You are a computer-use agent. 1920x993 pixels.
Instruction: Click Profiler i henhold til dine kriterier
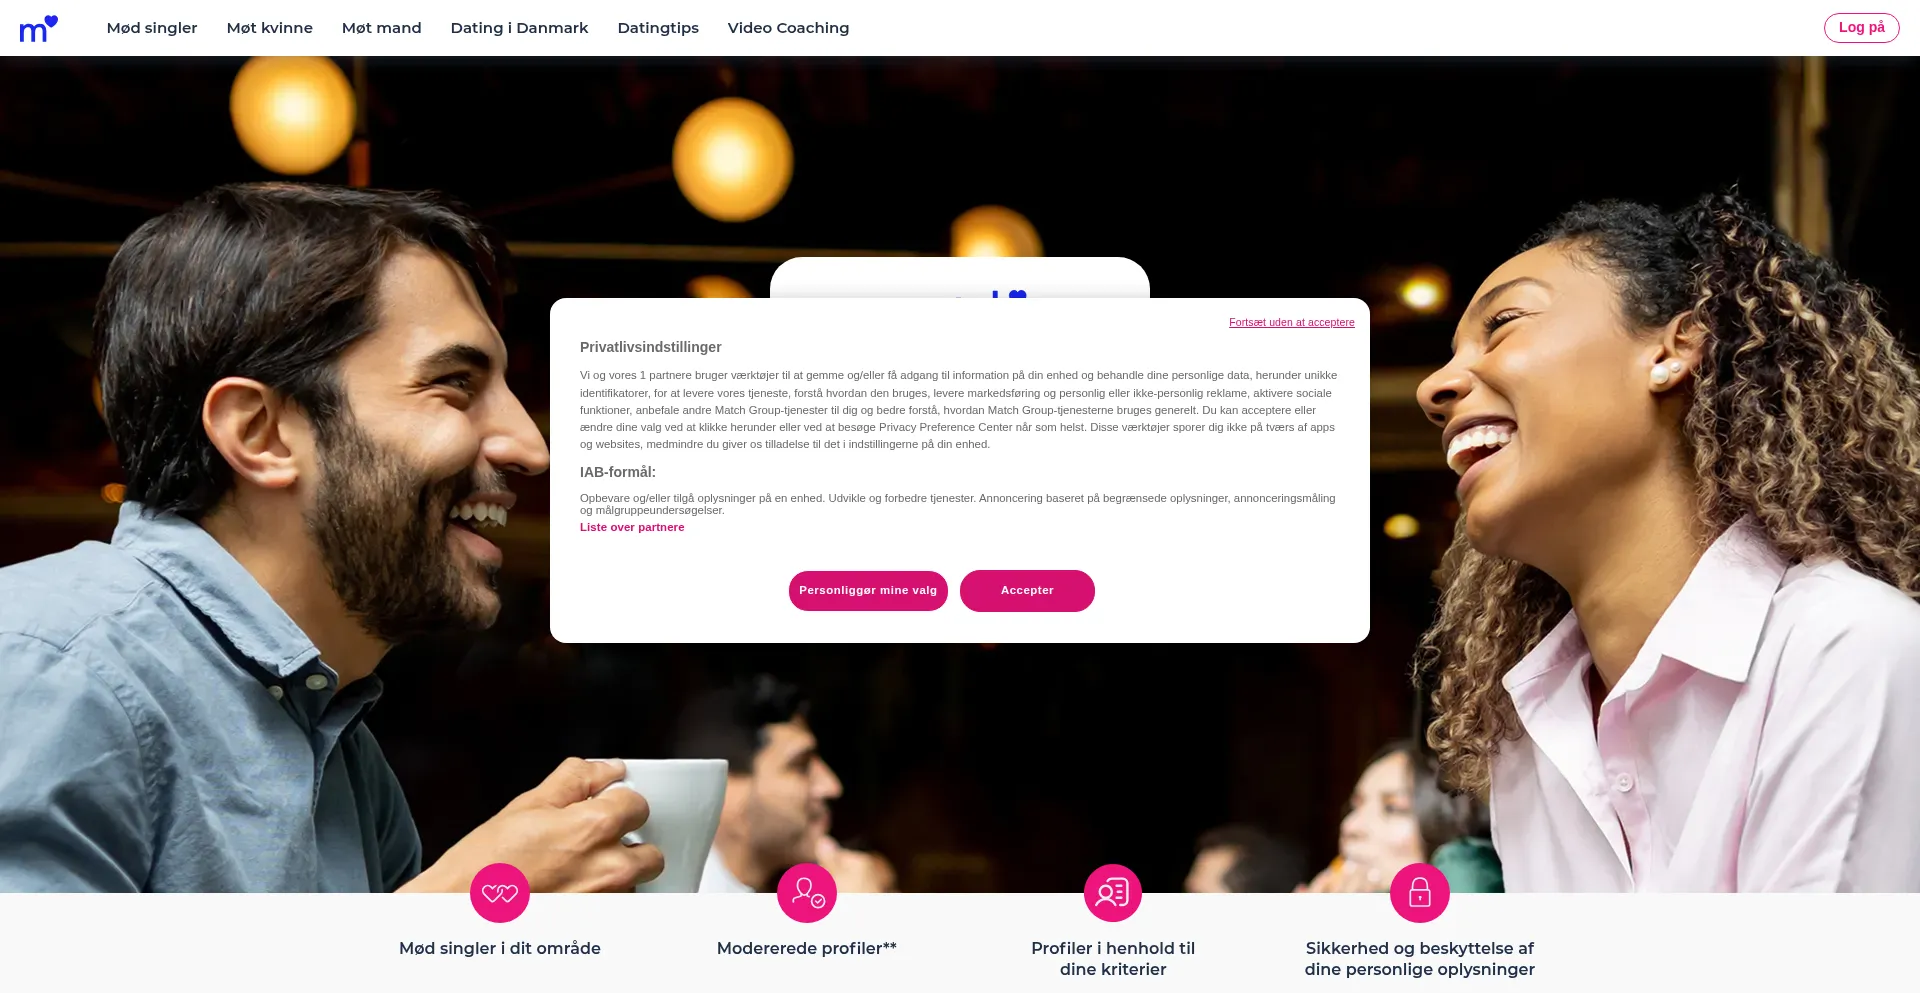pyautogui.click(x=1113, y=958)
